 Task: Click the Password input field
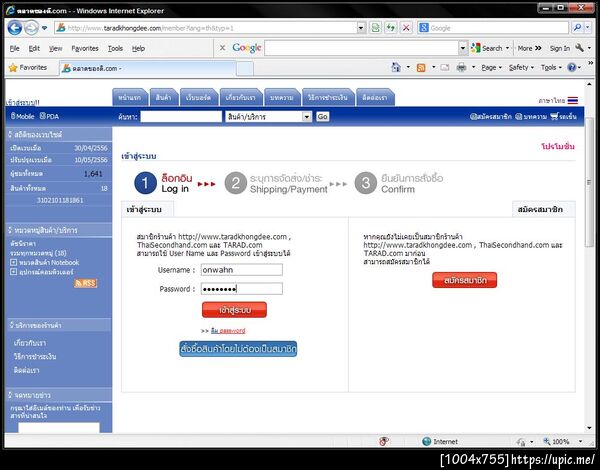point(242,289)
